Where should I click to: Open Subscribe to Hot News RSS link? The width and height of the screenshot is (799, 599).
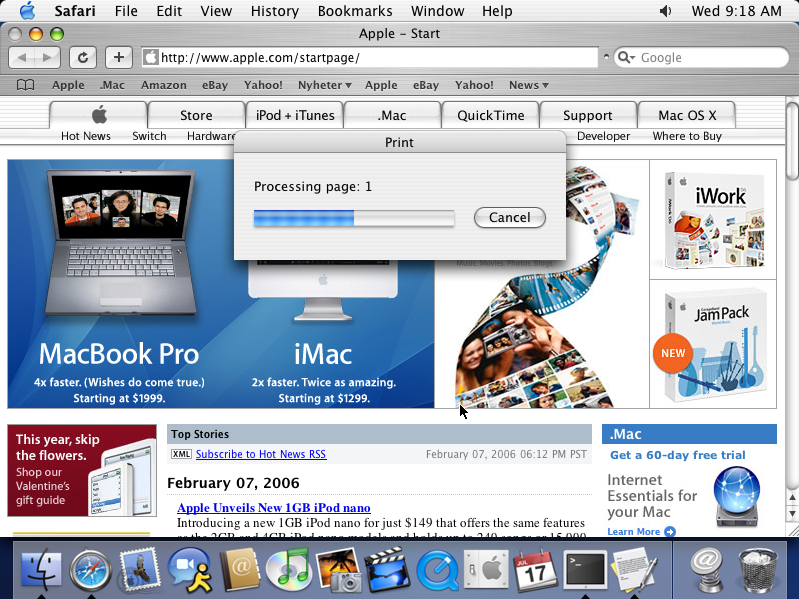tap(261, 454)
